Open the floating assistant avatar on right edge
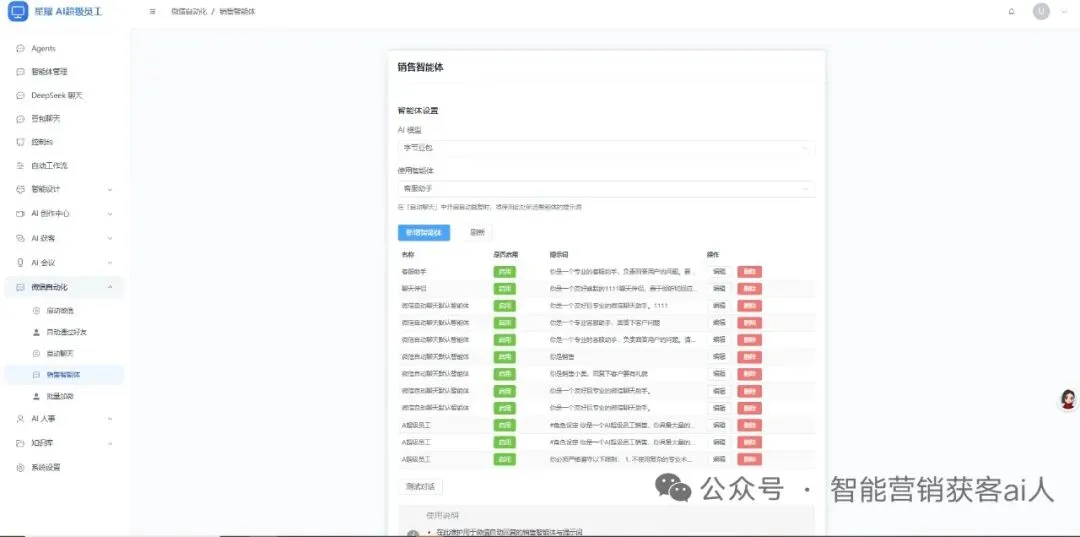 tap(1068, 399)
